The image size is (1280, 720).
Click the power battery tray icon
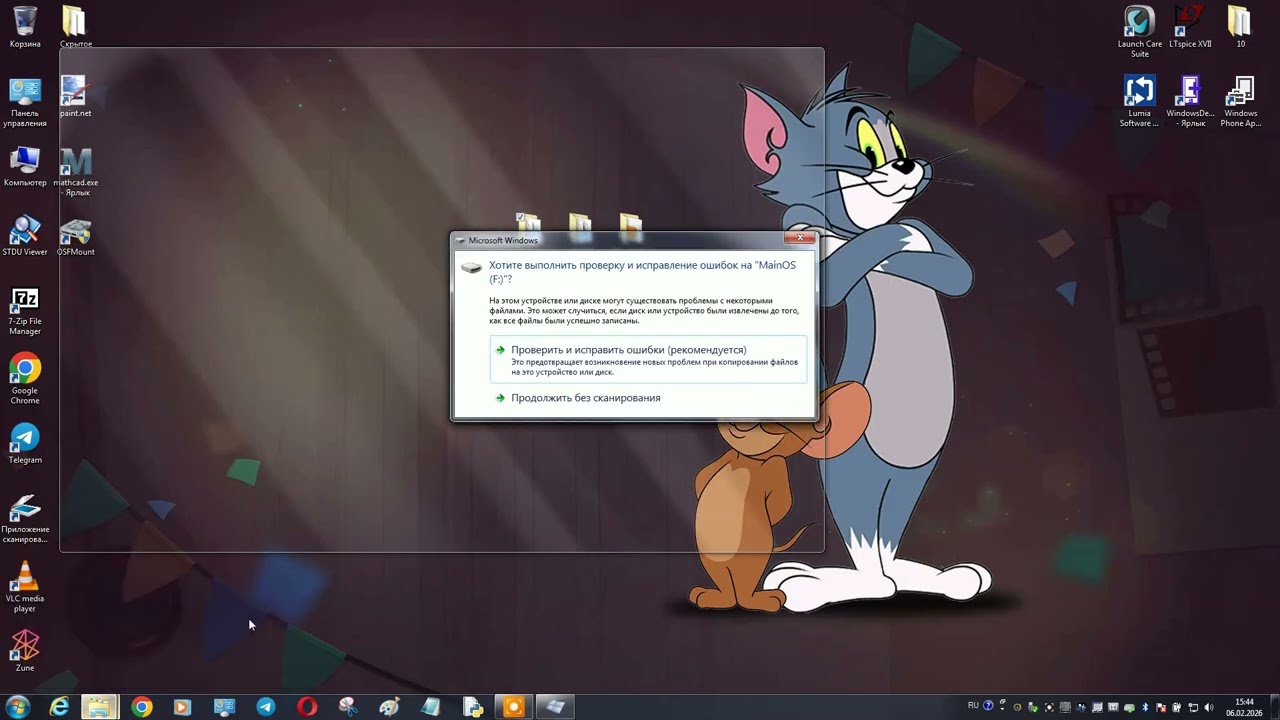pos(1177,707)
